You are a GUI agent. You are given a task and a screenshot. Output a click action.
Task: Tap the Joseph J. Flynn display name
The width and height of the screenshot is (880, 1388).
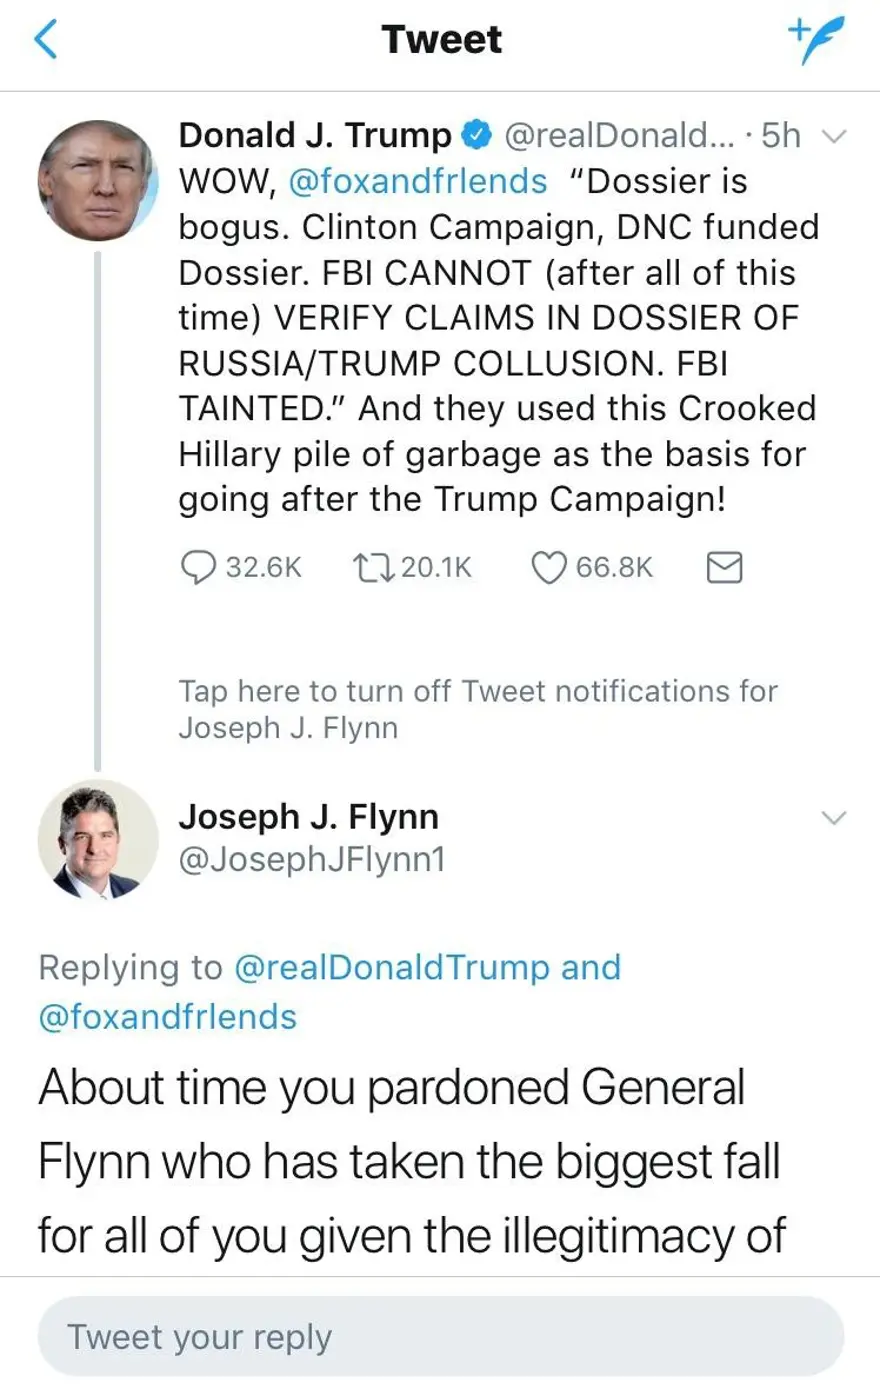click(308, 817)
